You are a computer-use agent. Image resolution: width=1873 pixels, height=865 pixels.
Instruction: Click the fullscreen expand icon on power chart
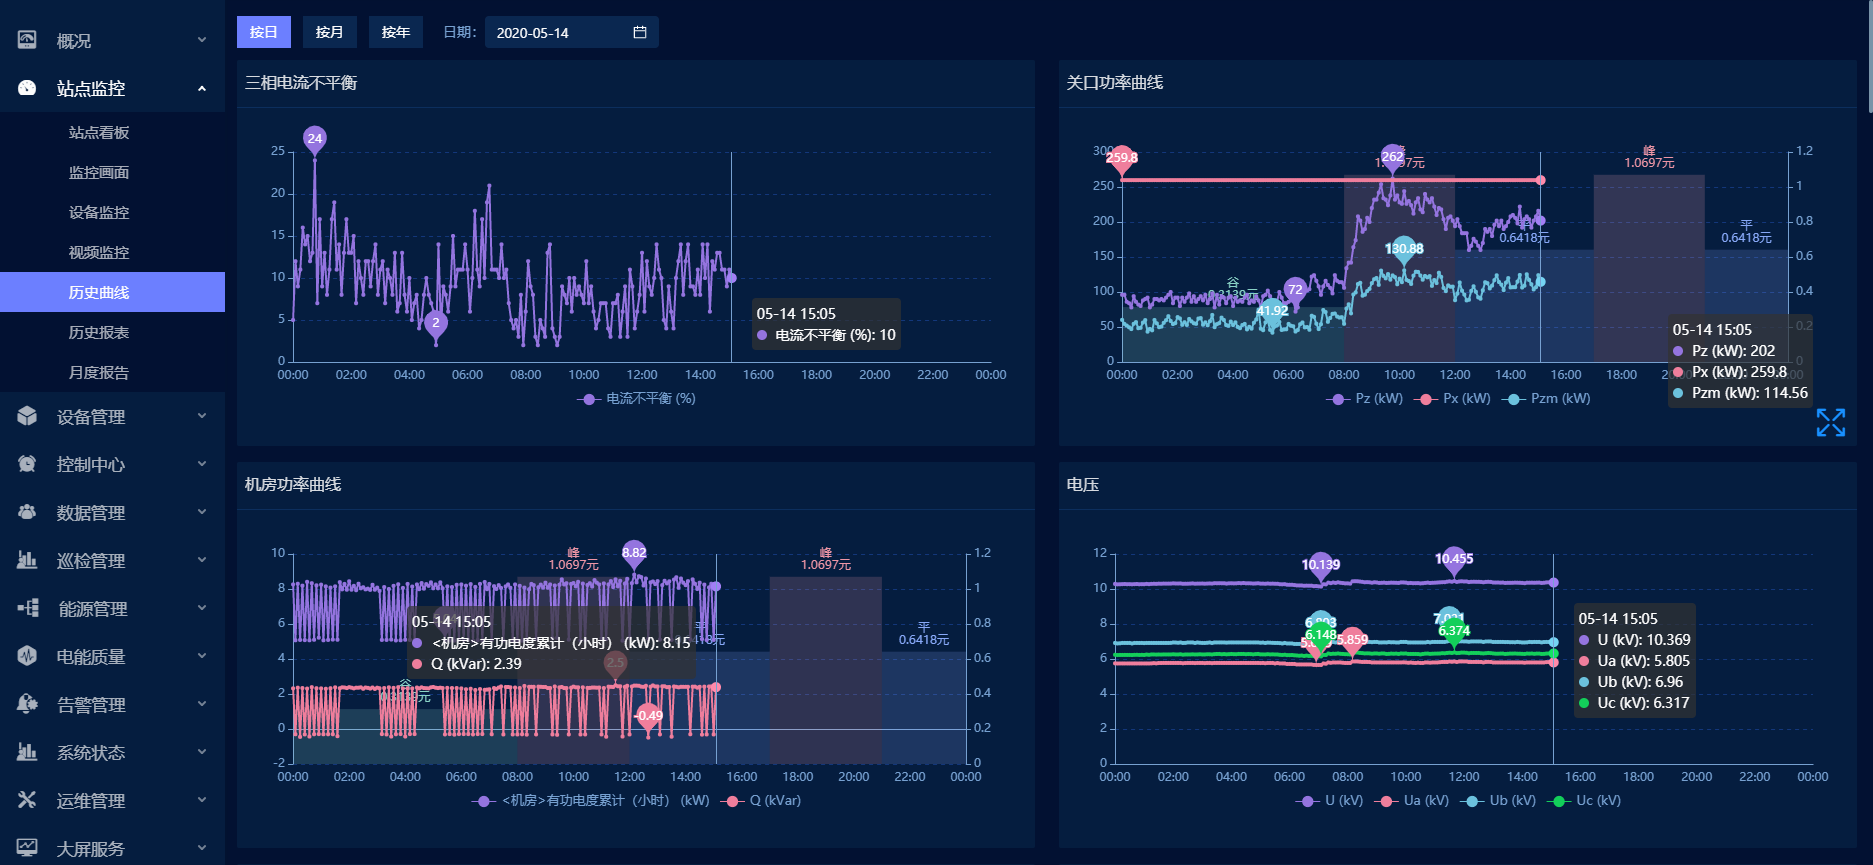[x=1830, y=423]
